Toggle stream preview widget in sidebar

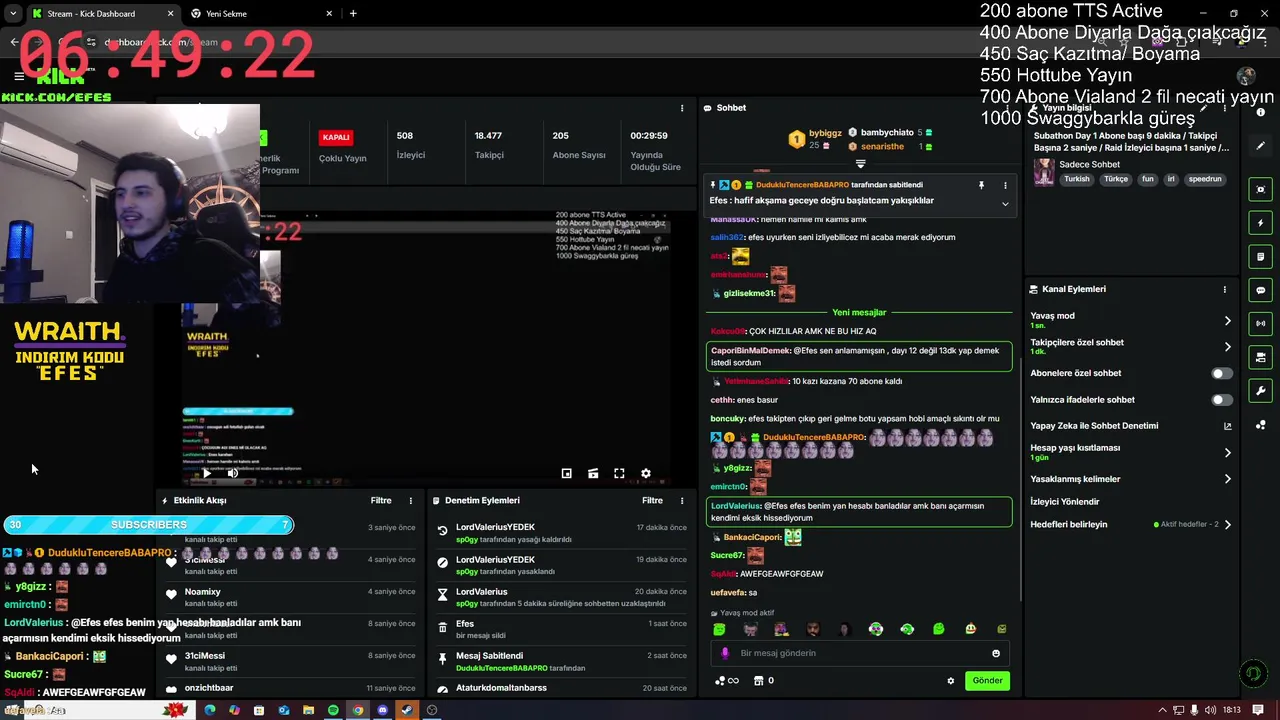pyautogui.click(x=1260, y=189)
